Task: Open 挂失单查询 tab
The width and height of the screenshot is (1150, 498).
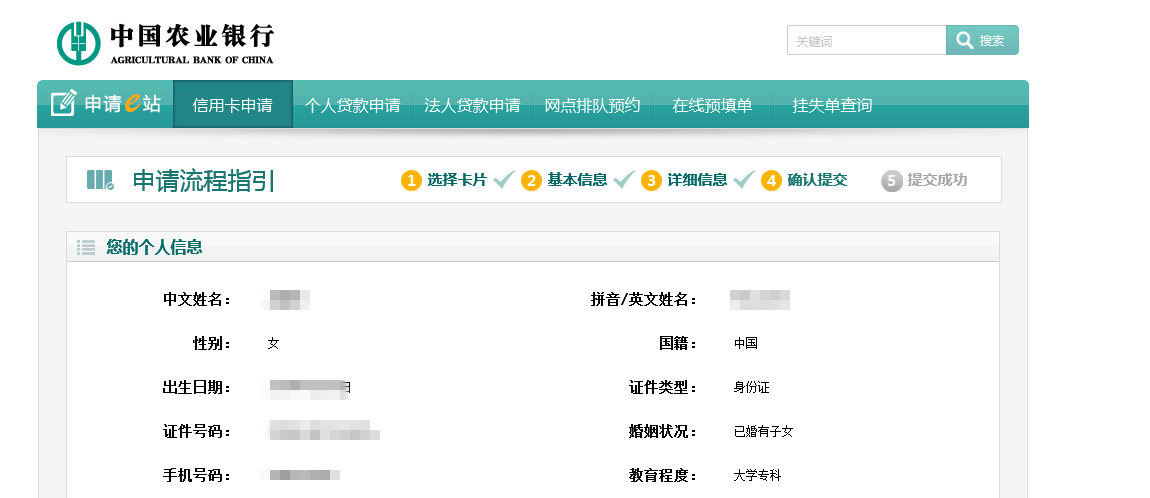Action: click(832, 105)
